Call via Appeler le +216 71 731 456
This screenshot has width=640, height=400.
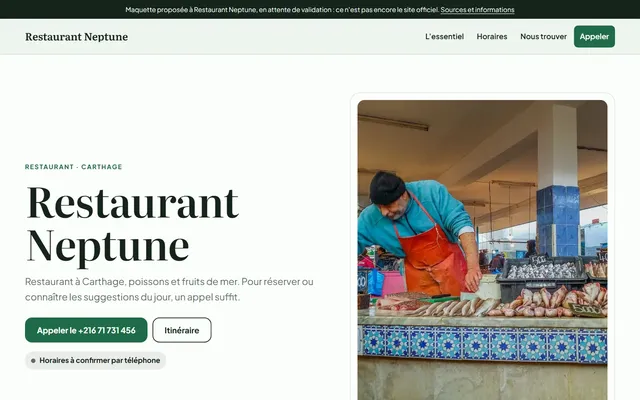(x=86, y=330)
